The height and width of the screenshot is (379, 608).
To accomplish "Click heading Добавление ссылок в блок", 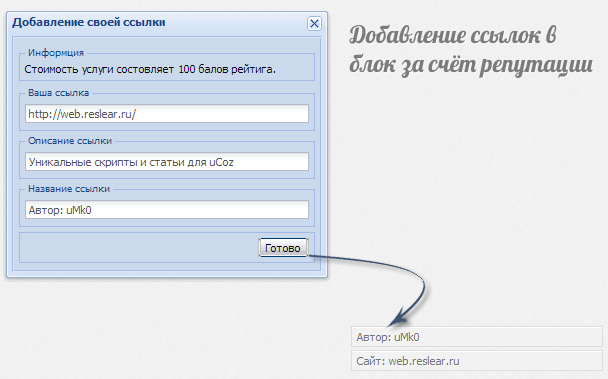I will [x=471, y=50].
